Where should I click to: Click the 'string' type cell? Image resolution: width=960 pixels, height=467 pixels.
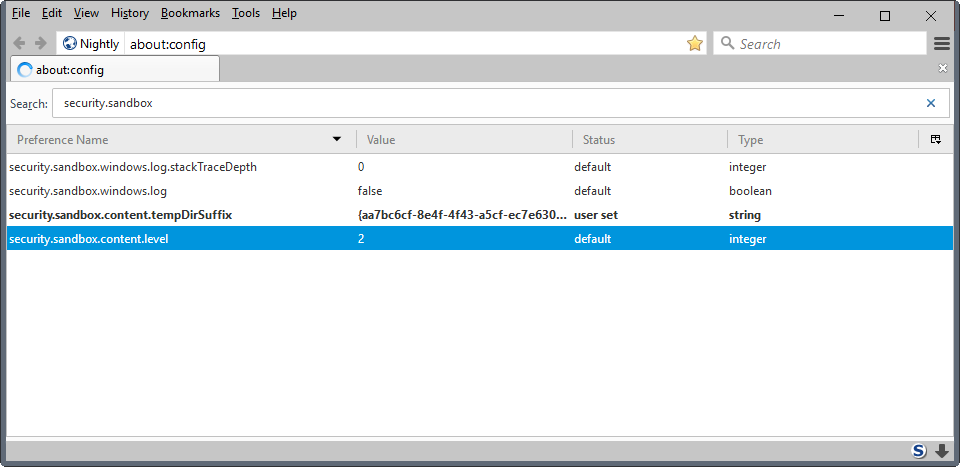pos(744,215)
